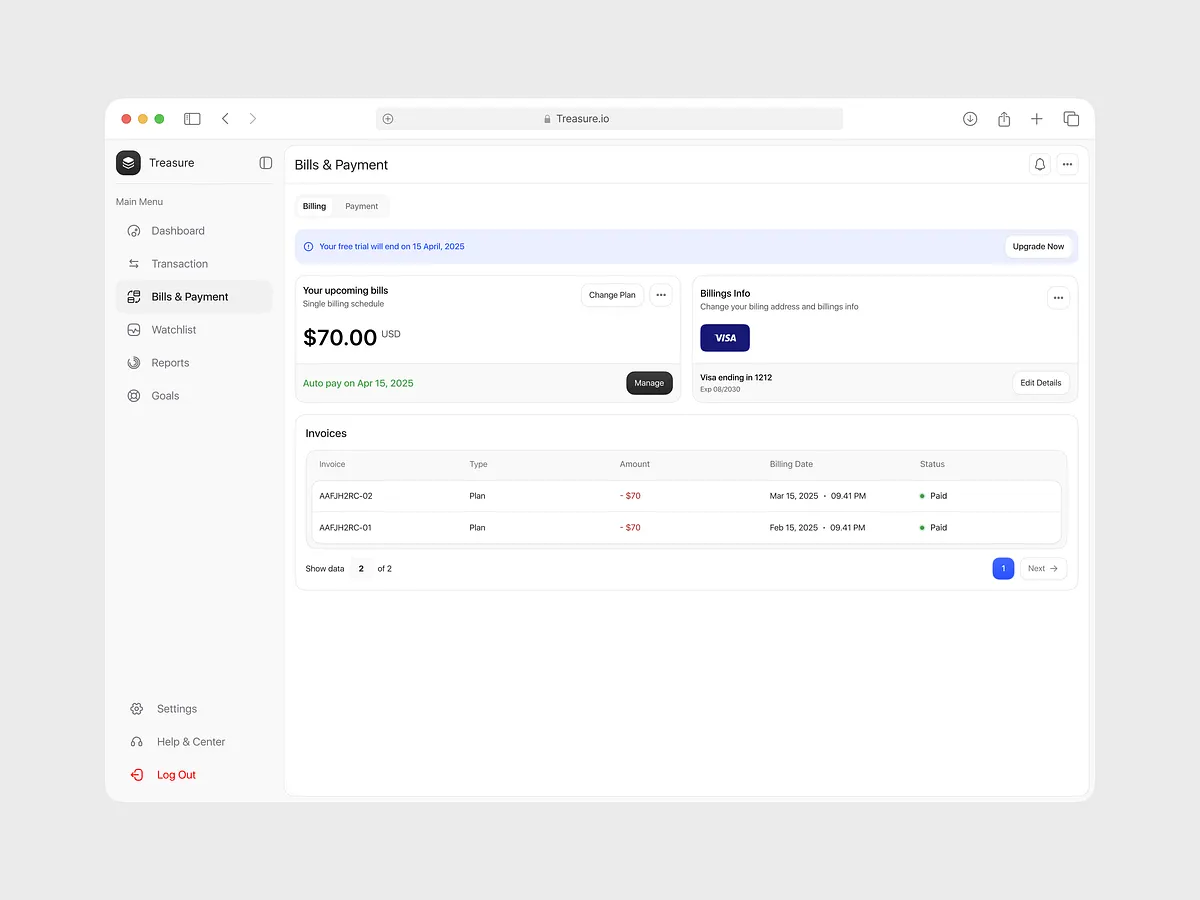
Task: Open the Watchlist icon in sidebar
Action: [x=134, y=329]
